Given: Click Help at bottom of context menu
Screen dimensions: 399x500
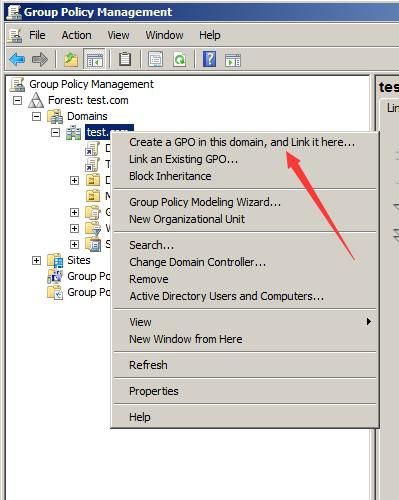Looking at the screenshot, I should click(245, 417).
